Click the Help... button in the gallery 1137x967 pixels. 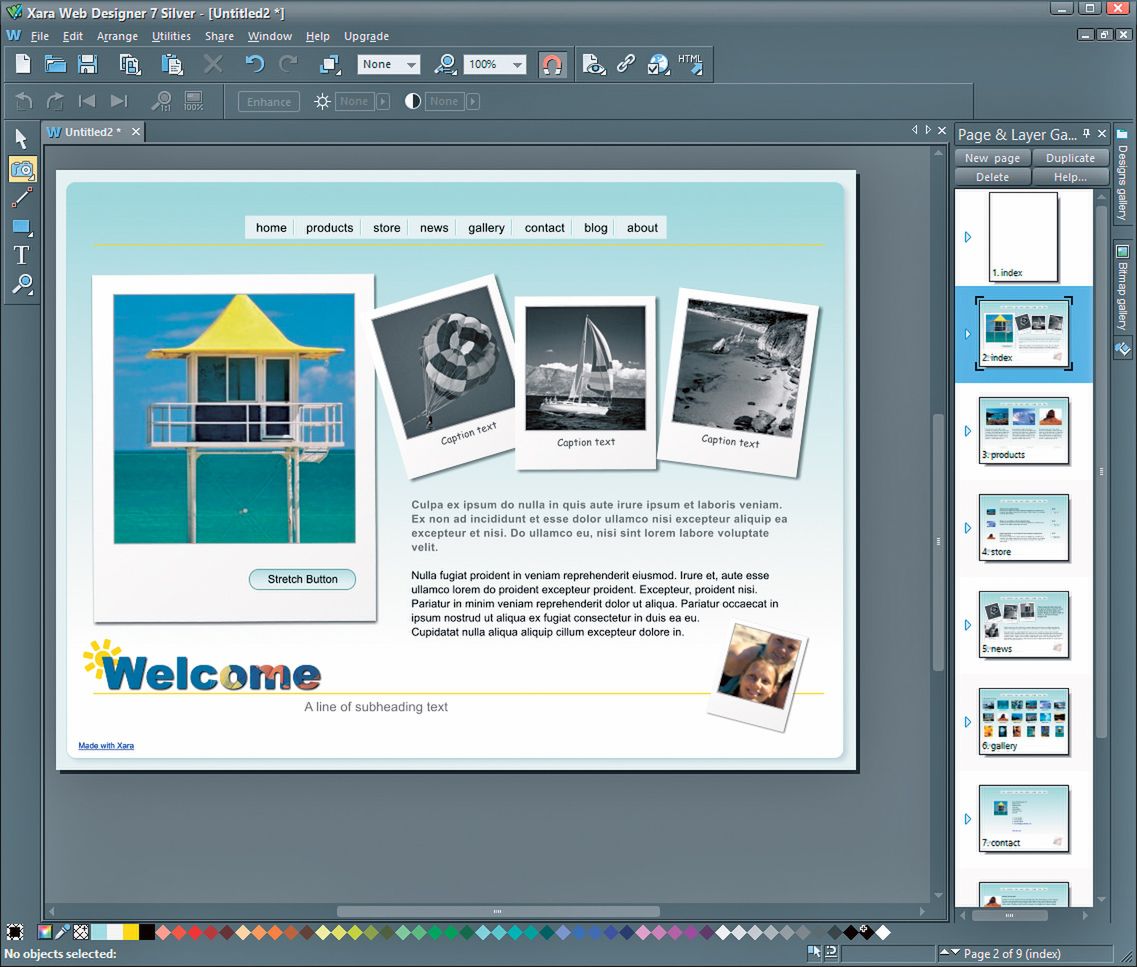coord(1070,177)
